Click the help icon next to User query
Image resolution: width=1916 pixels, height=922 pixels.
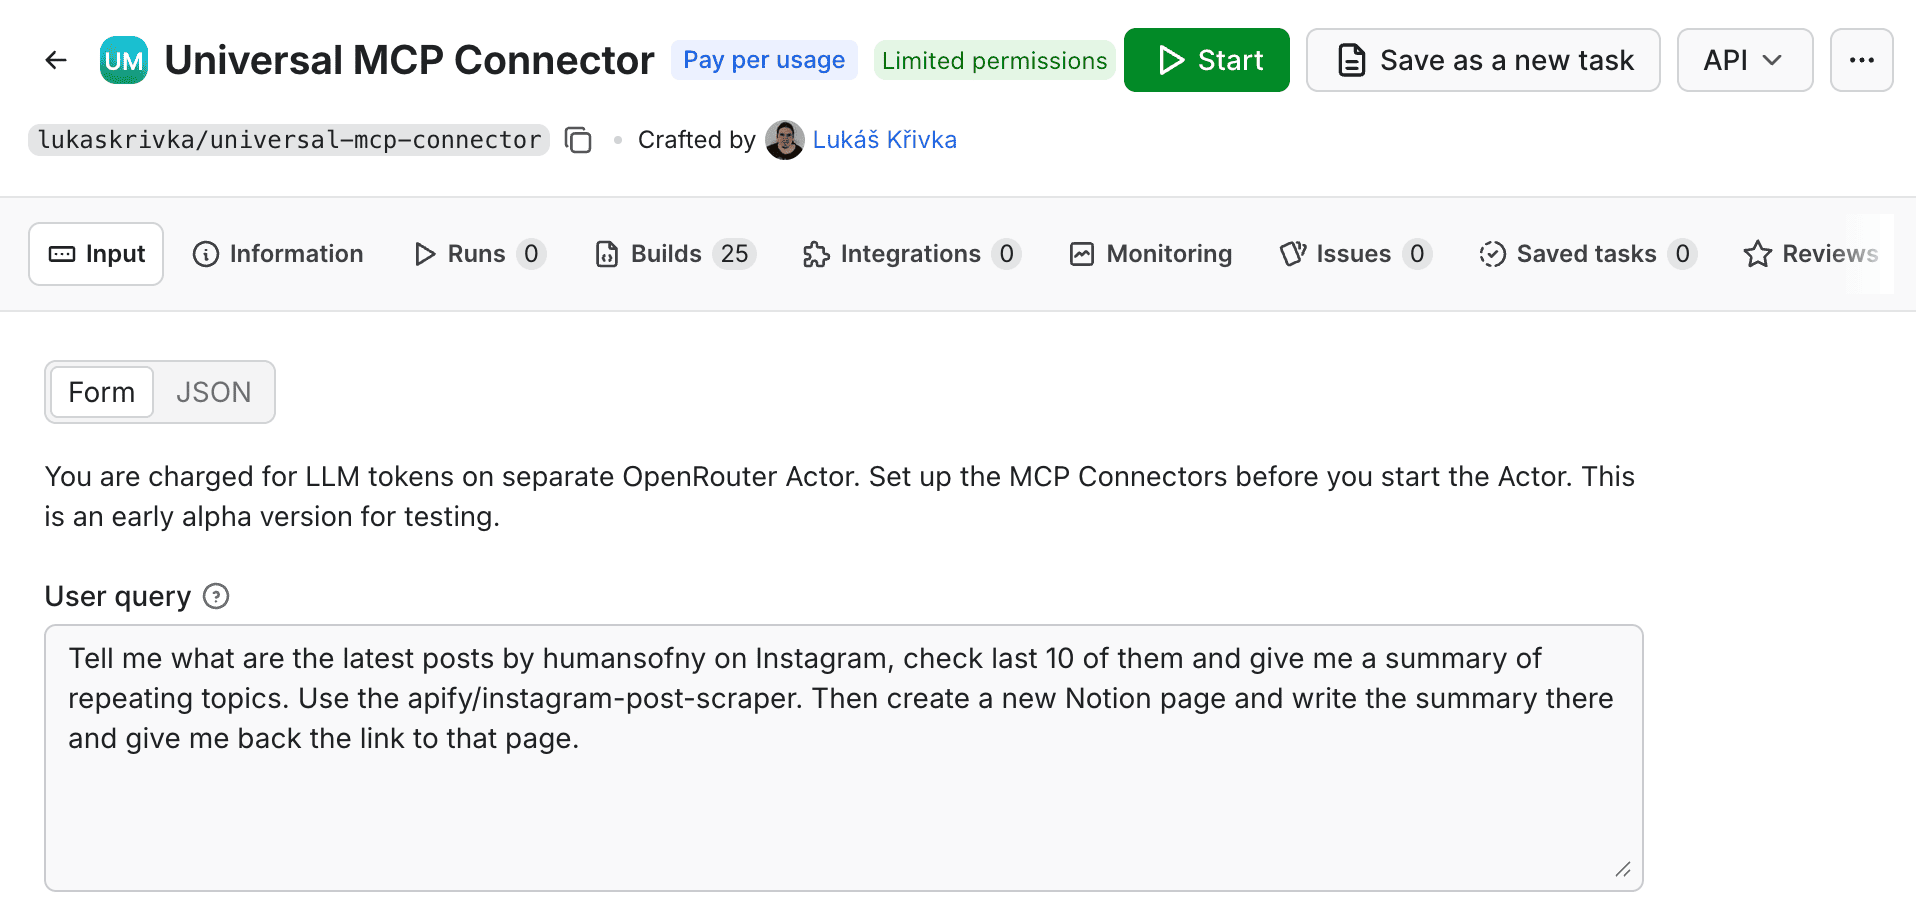[x=216, y=596]
